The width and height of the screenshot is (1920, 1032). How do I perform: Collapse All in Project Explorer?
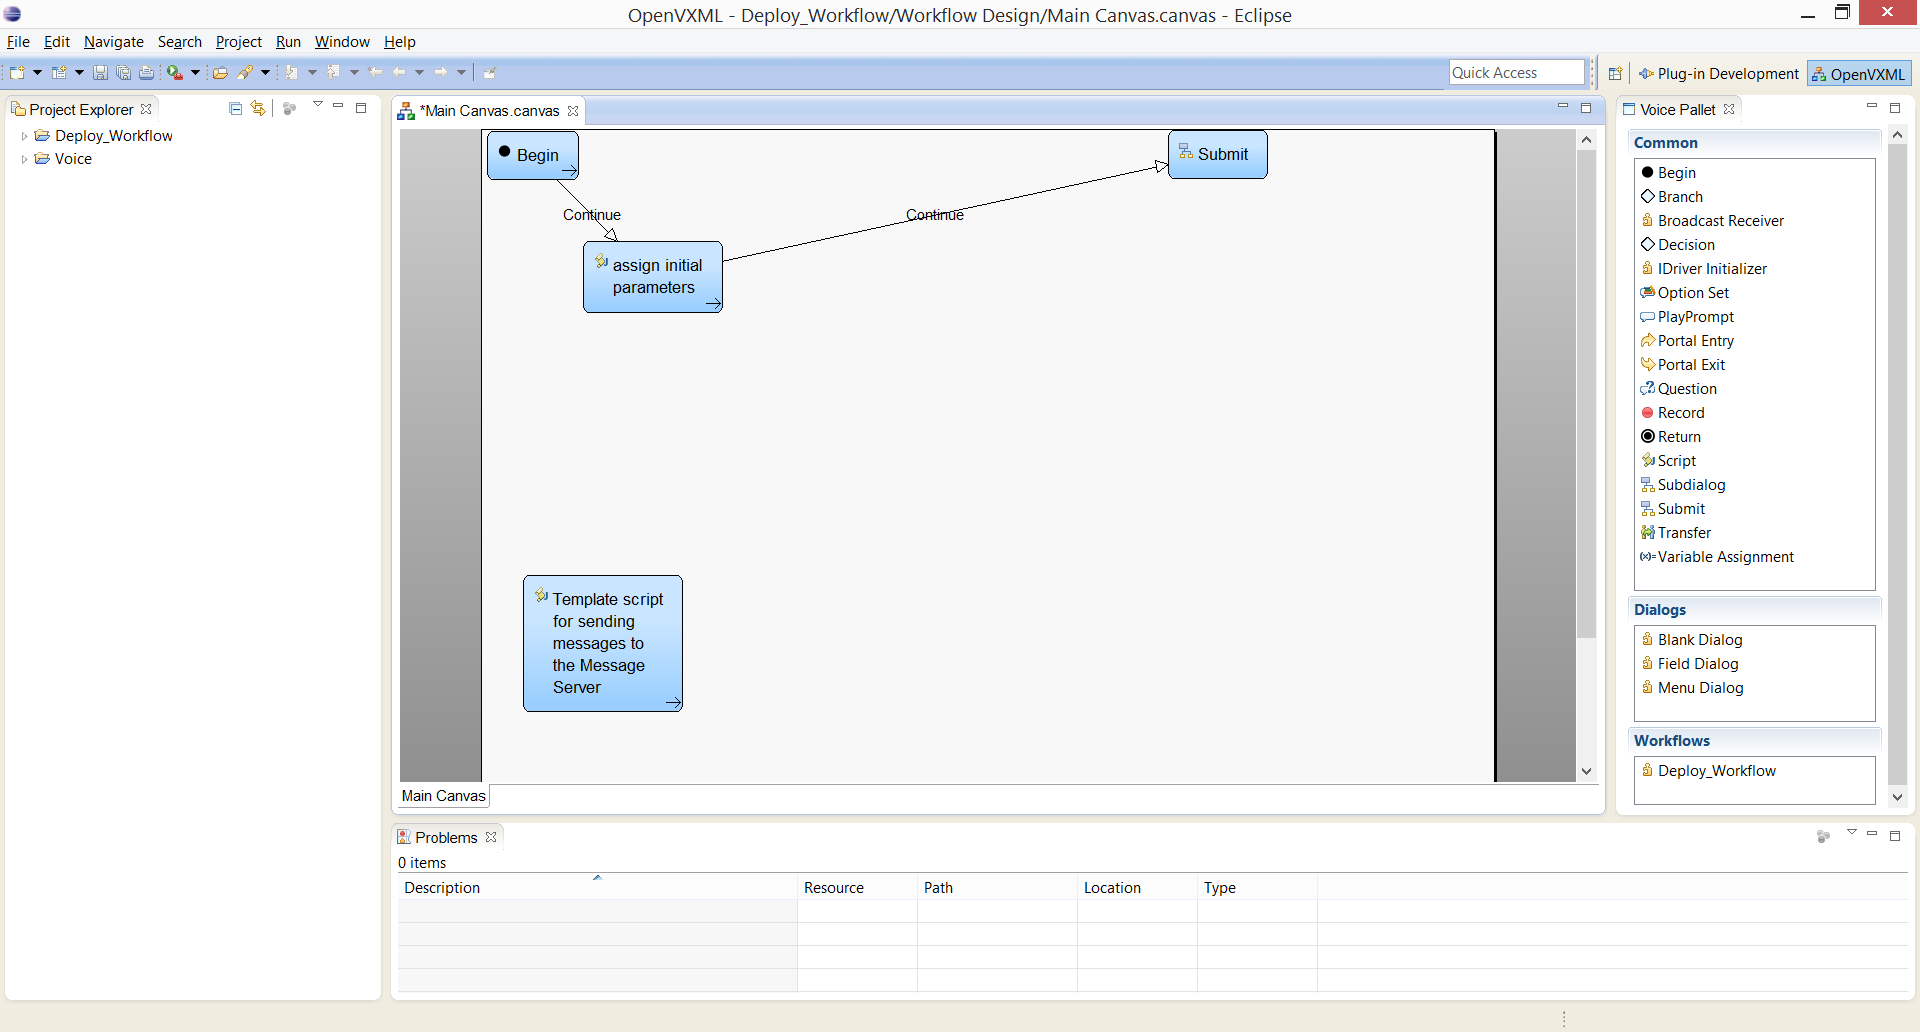[236, 108]
